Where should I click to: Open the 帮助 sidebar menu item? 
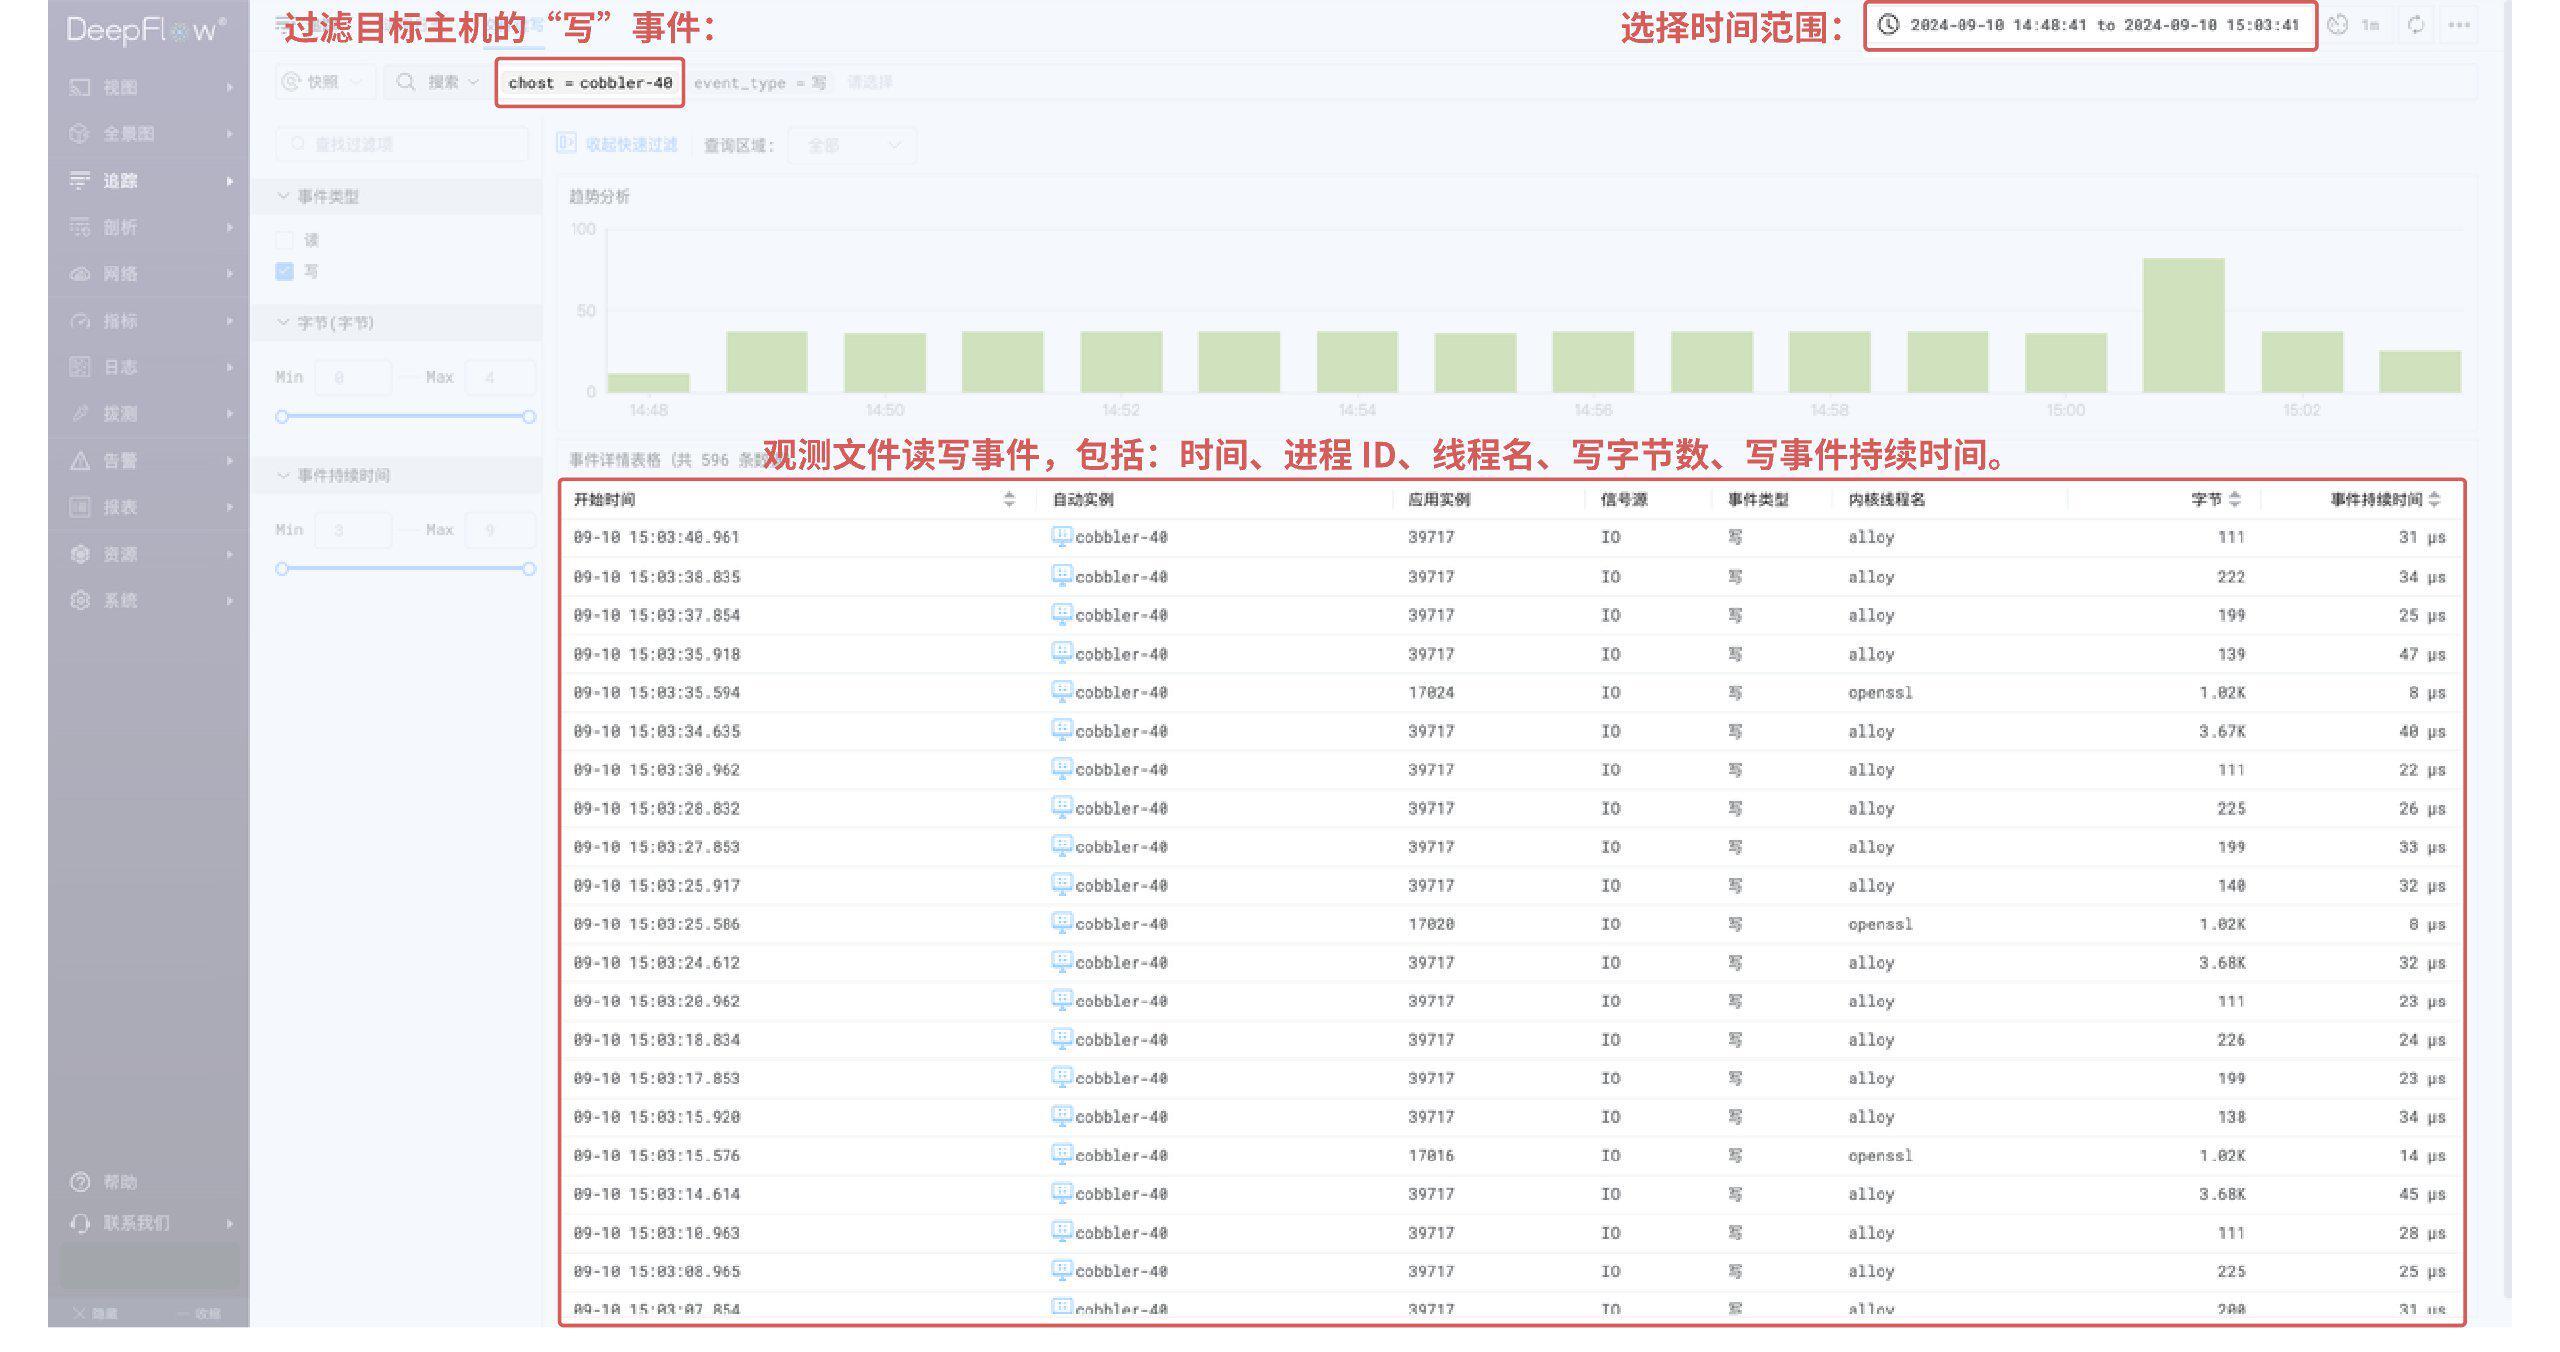click(x=150, y=1182)
